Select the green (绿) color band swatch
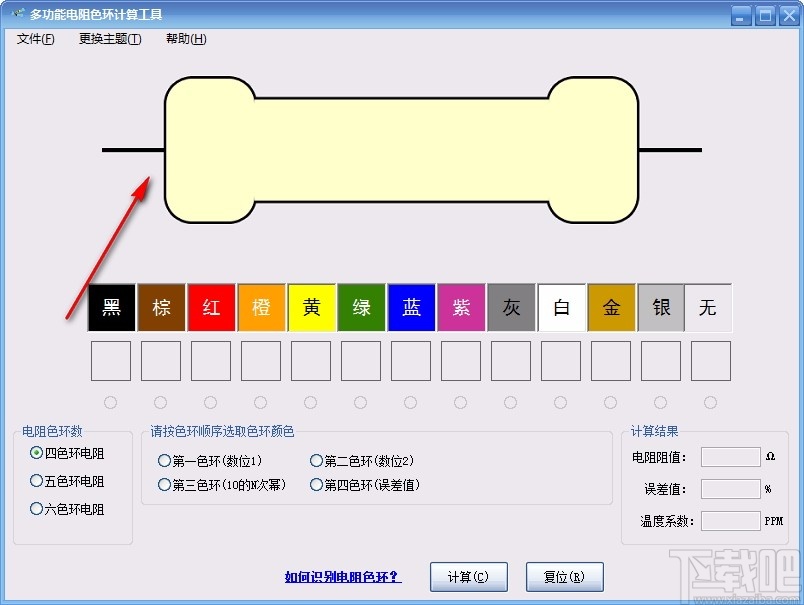 (x=361, y=308)
